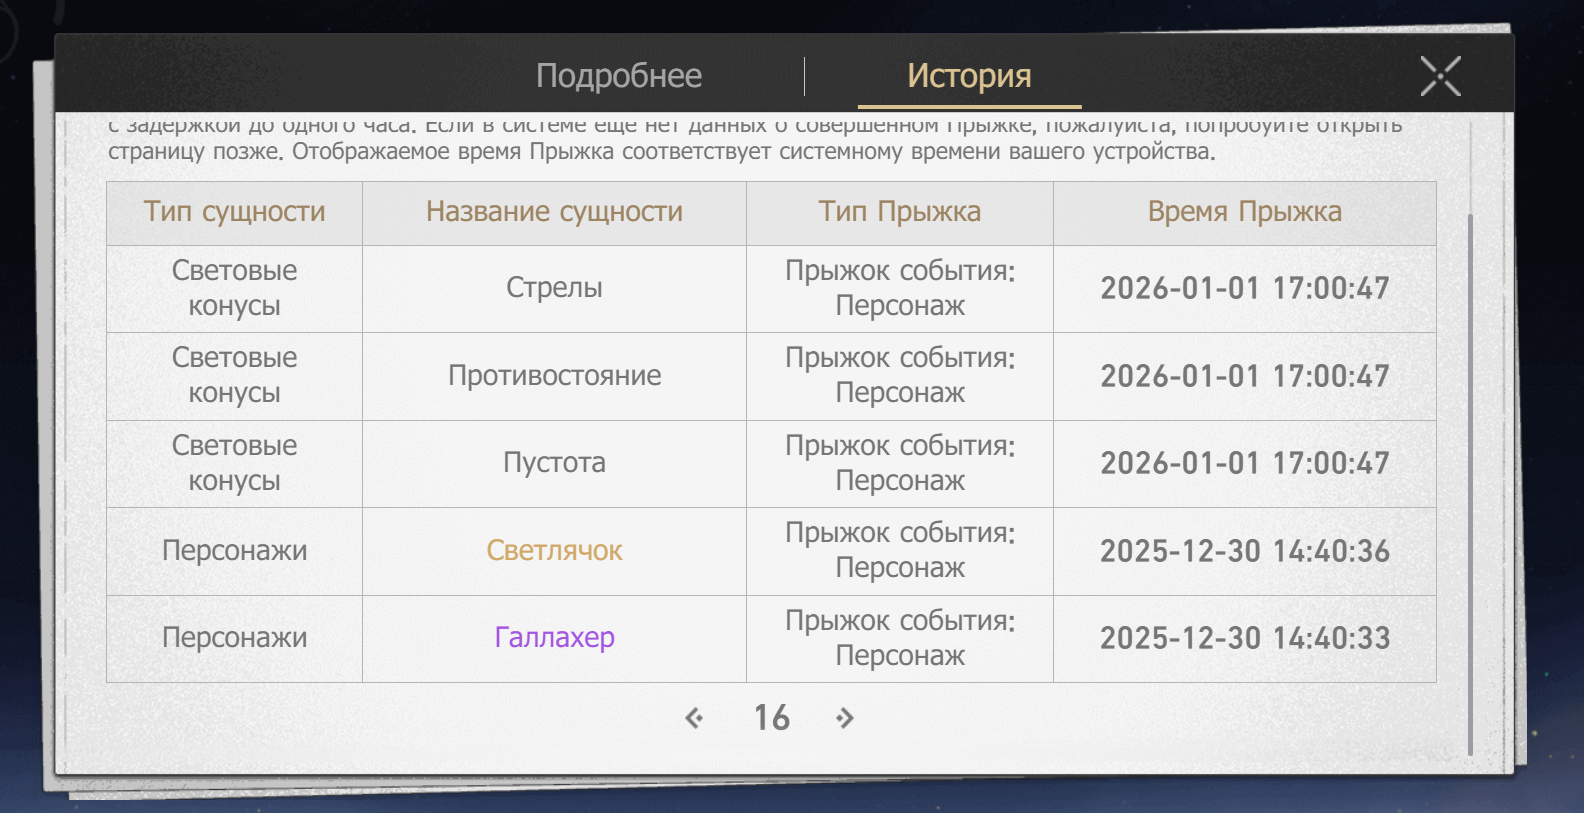Click the Тип сущности column header
1584x813 pixels.
click(x=234, y=212)
